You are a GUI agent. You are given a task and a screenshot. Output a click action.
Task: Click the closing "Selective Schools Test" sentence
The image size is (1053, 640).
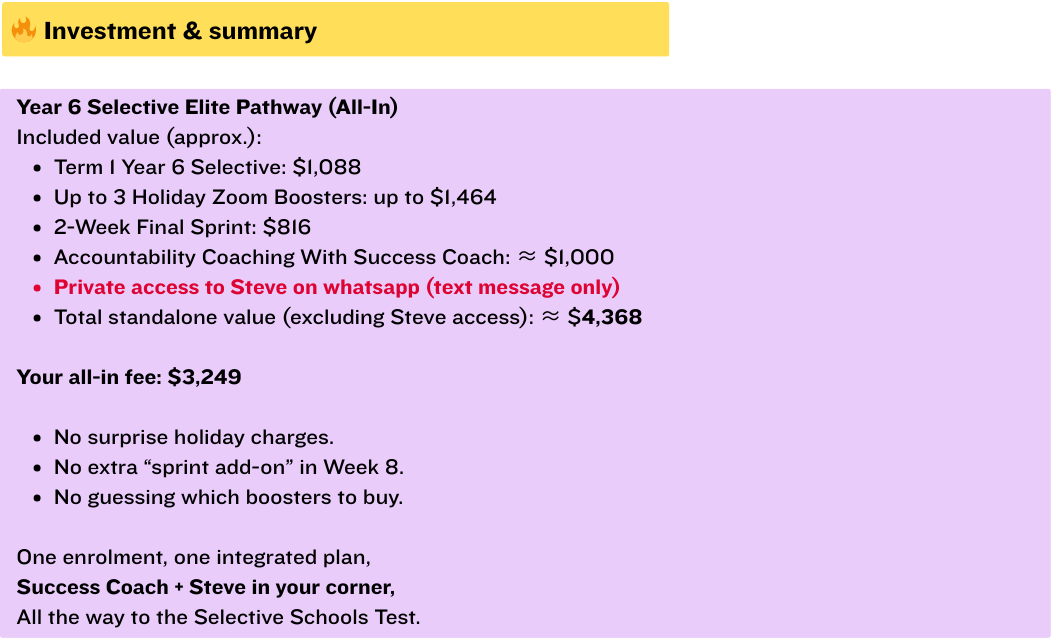(218, 617)
